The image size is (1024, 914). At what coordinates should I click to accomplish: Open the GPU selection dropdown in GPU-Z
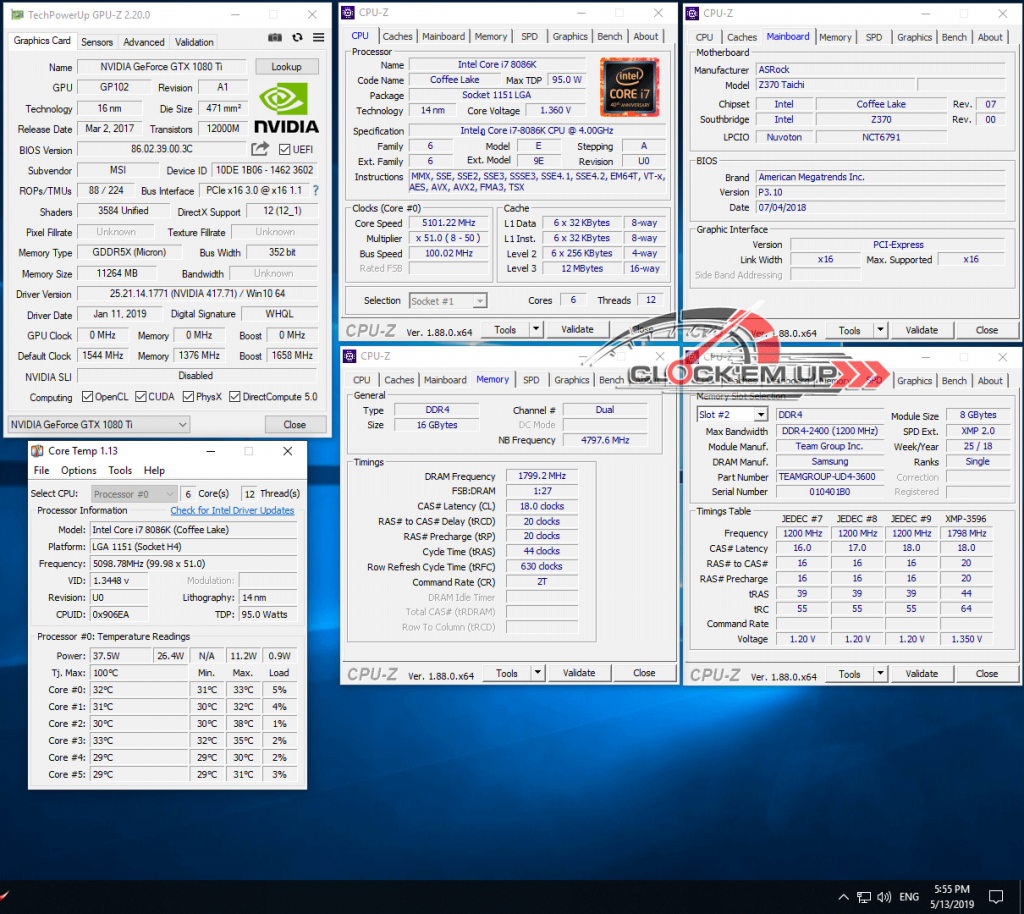98,424
